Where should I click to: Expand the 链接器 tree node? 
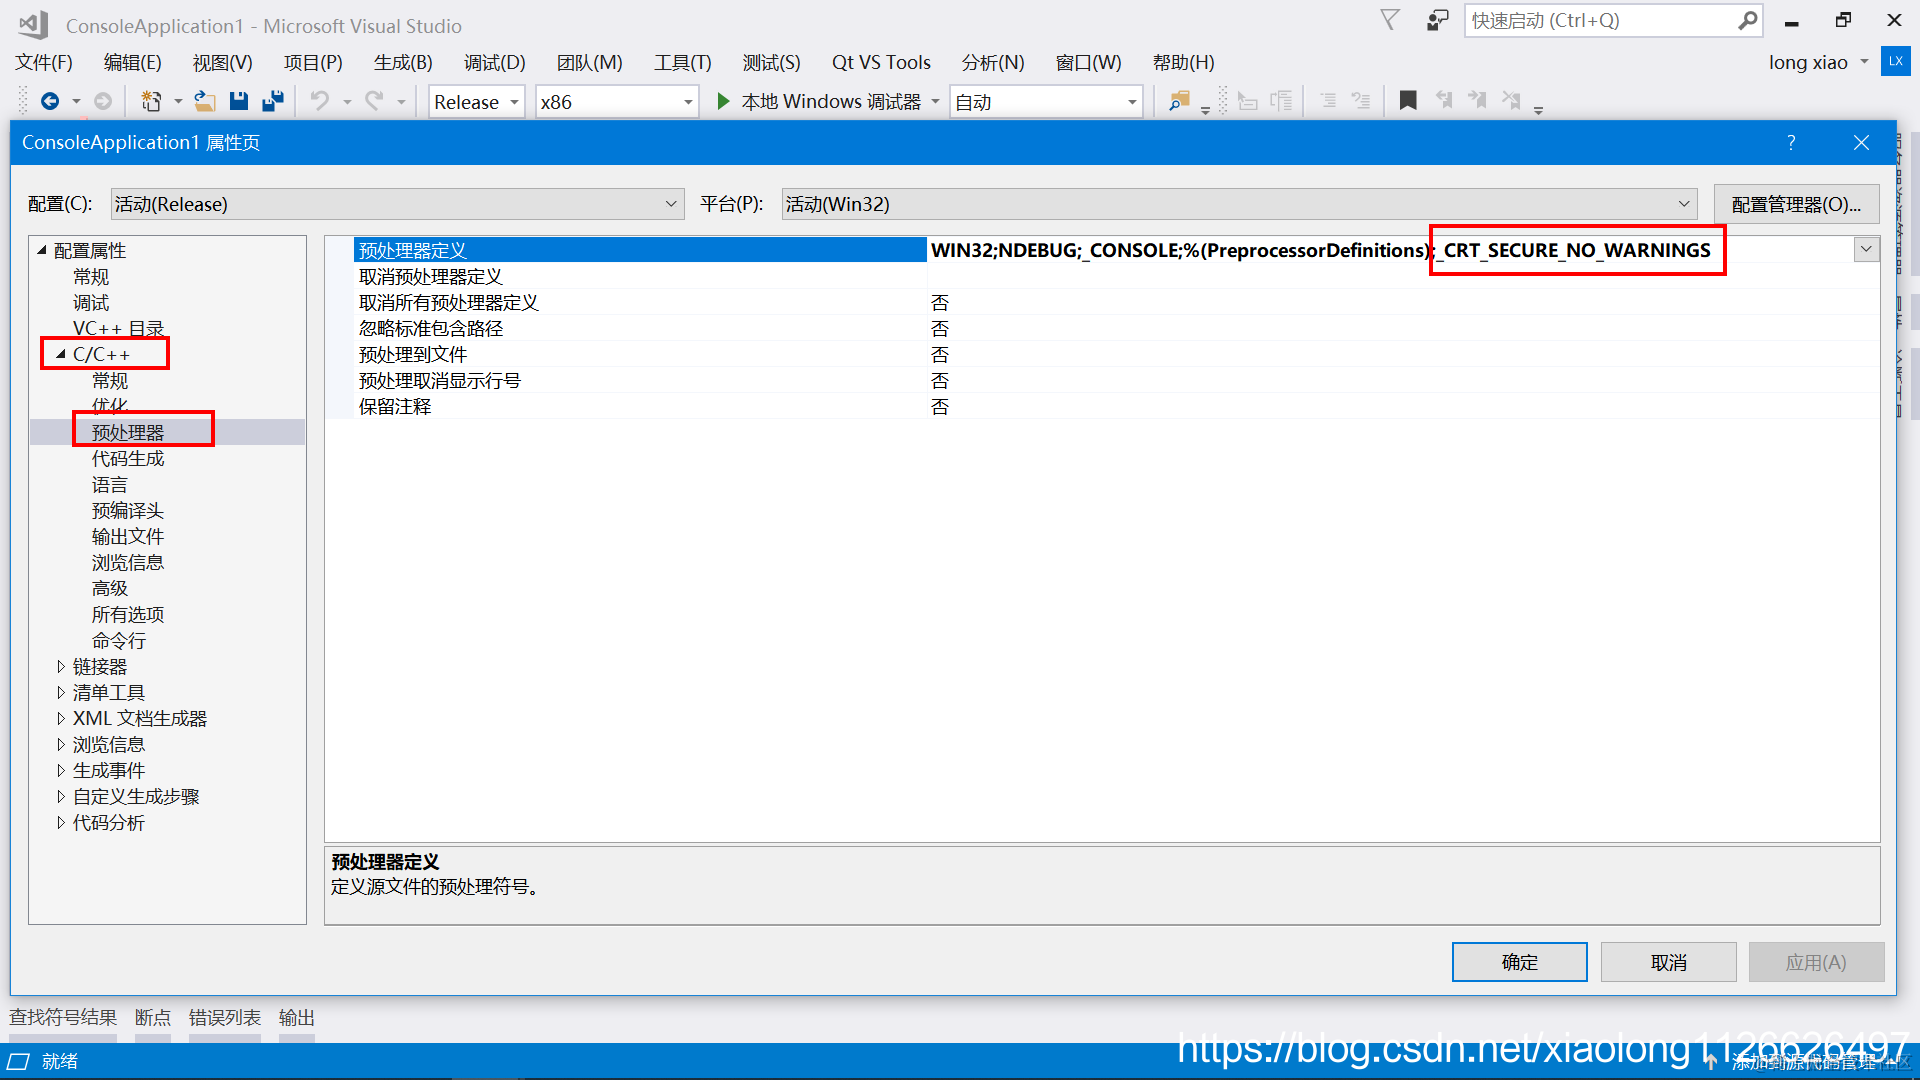pyautogui.click(x=61, y=666)
